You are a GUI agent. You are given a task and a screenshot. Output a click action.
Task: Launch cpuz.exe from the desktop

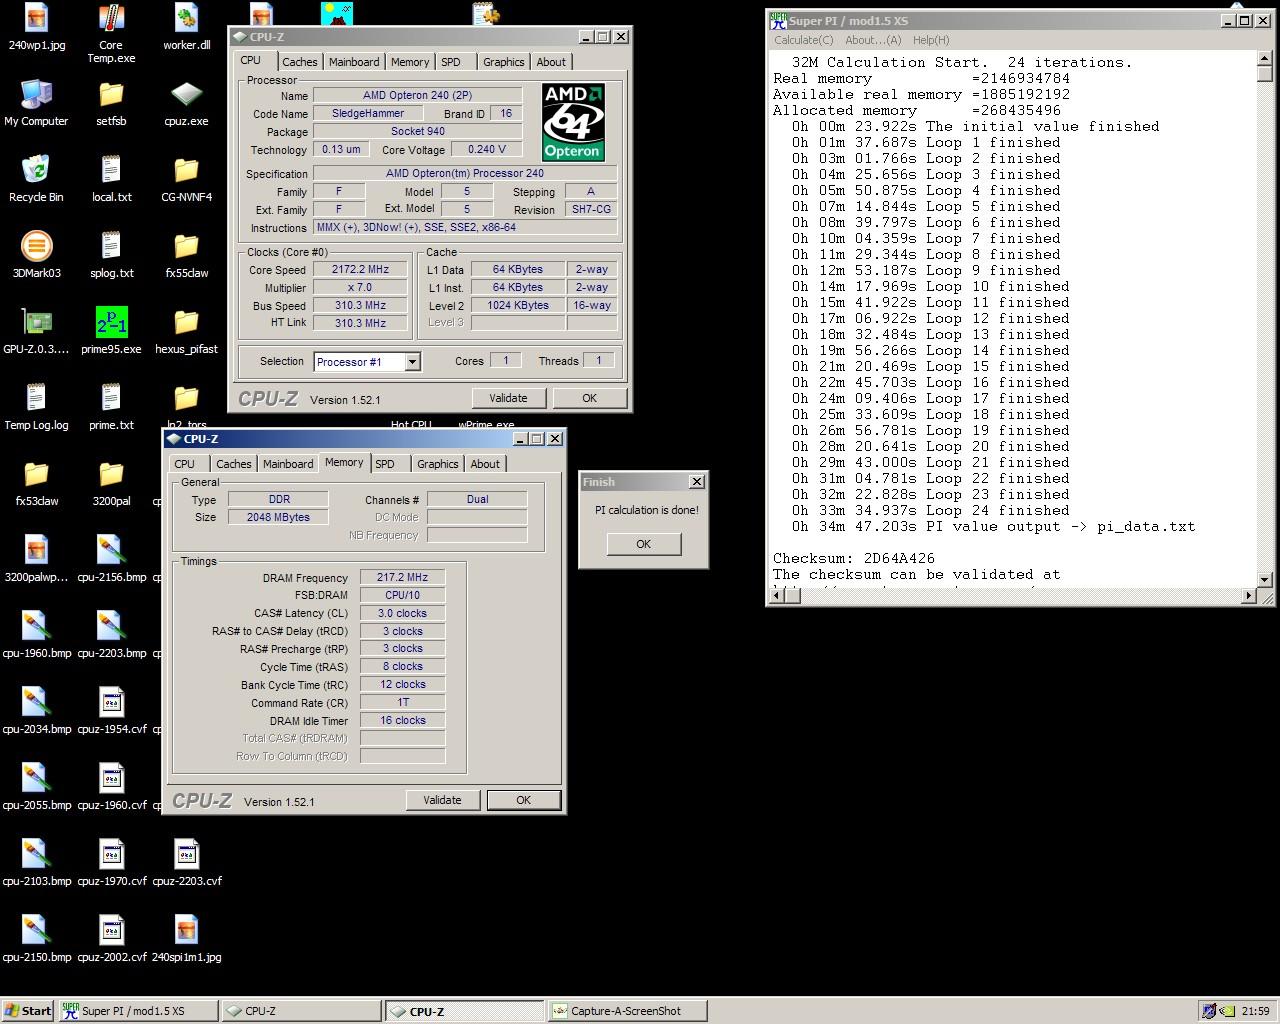click(186, 102)
